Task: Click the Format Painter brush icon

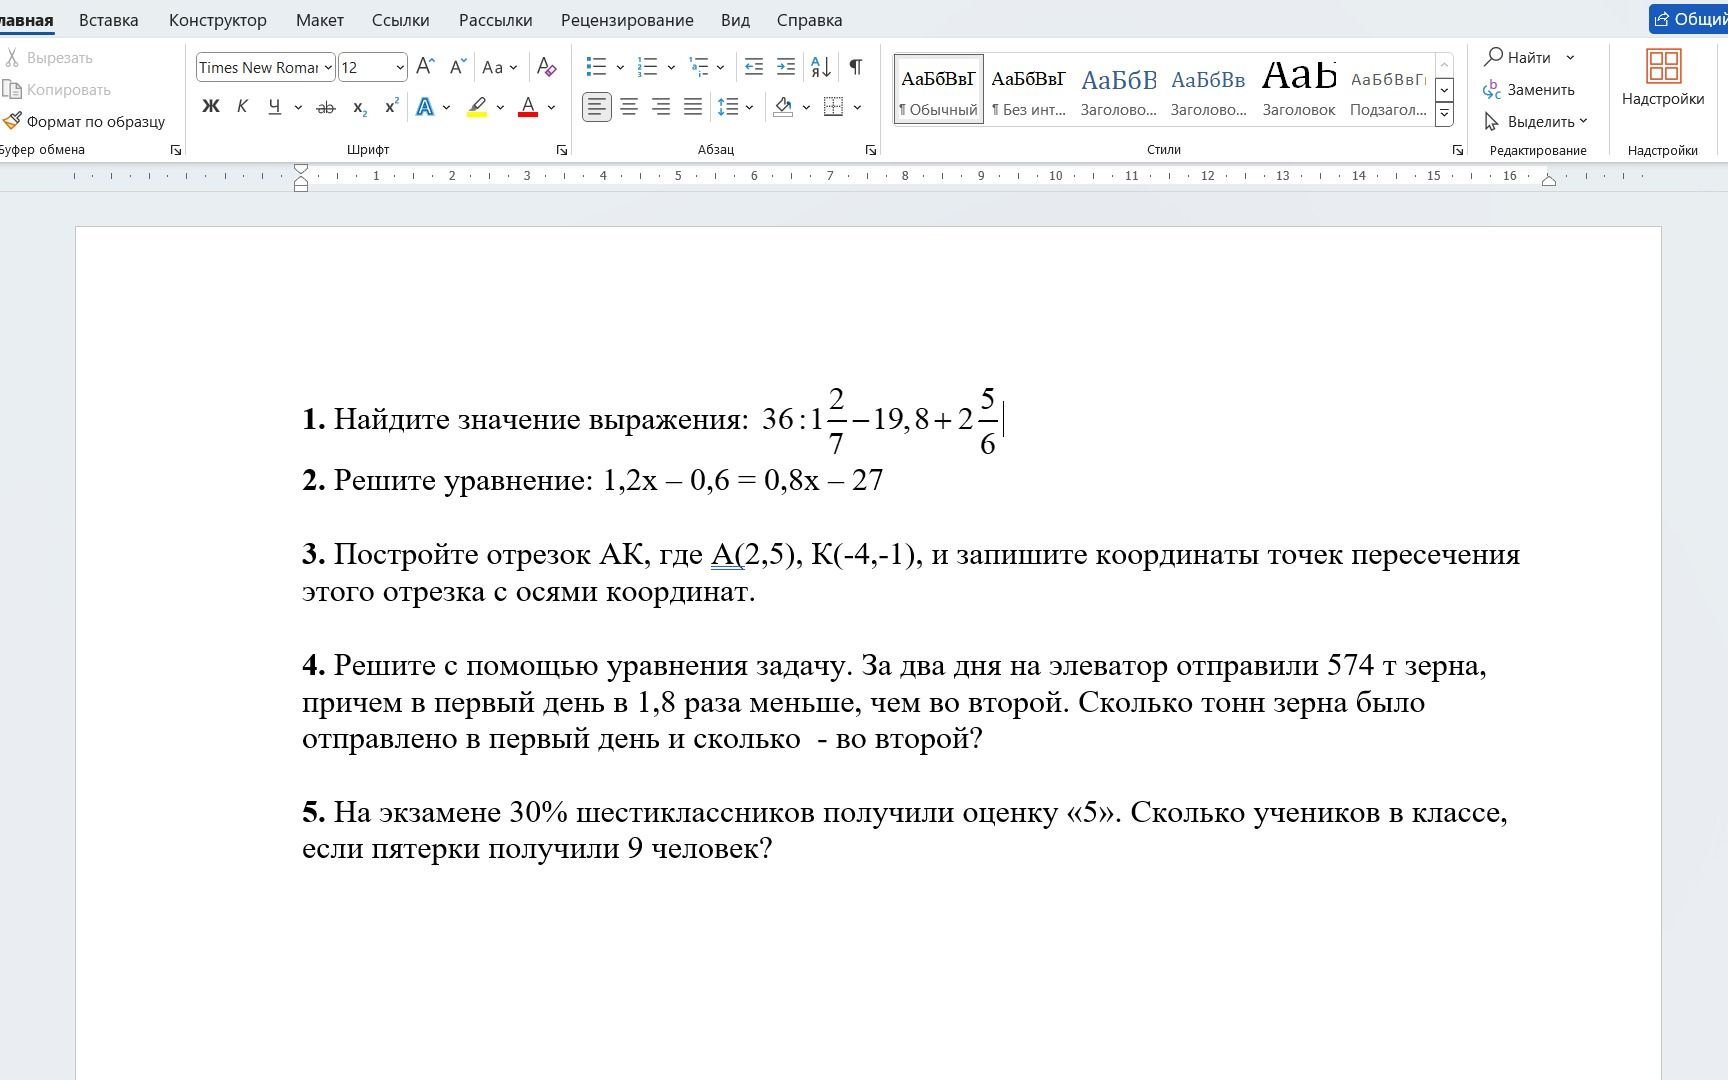Action: (x=12, y=121)
